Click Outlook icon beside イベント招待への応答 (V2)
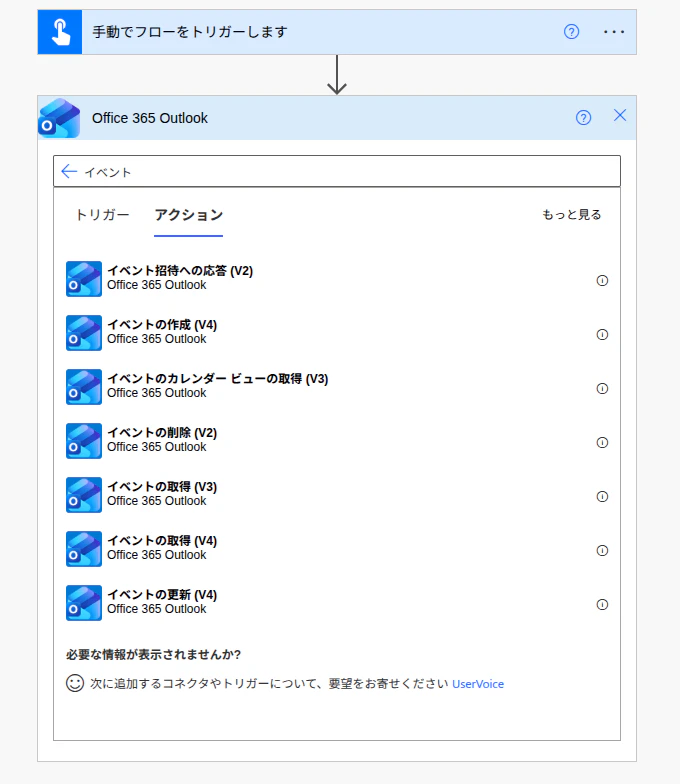This screenshot has height=784, width=680. tap(84, 278)
